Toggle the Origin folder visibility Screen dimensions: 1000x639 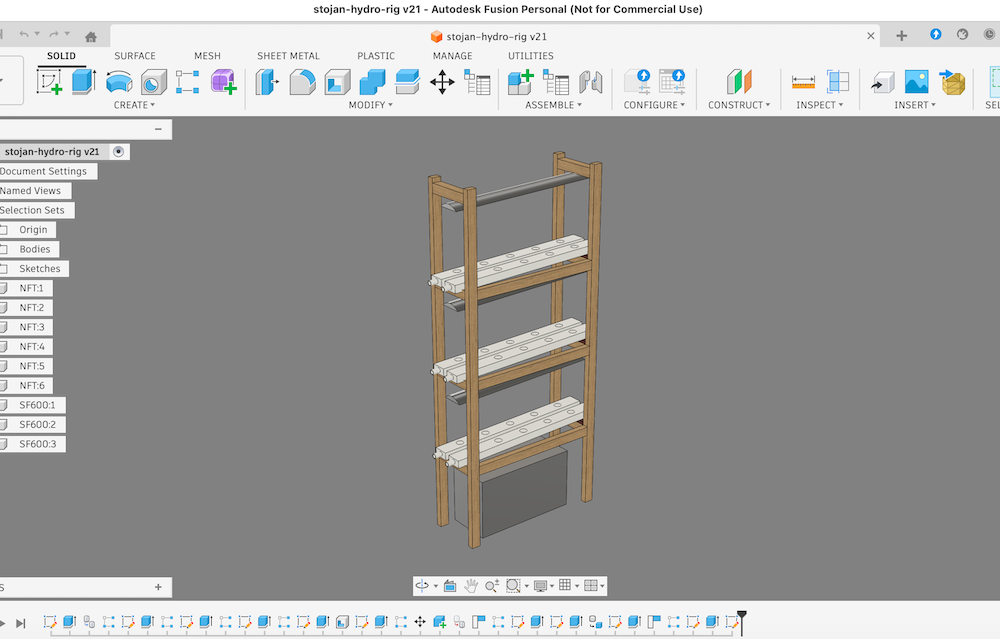(4, 230)
